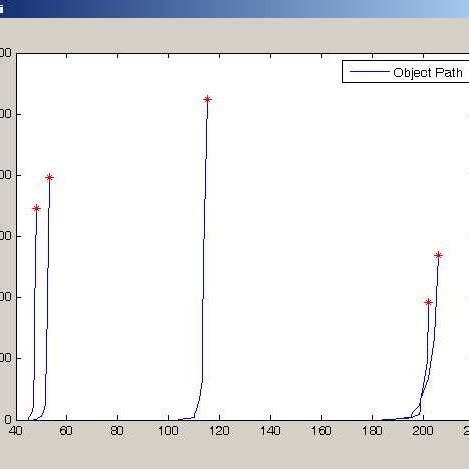This screenshot has height=469, width=469.
Task: Select the leftmost red star marker
Action: [x=36, y=208]
